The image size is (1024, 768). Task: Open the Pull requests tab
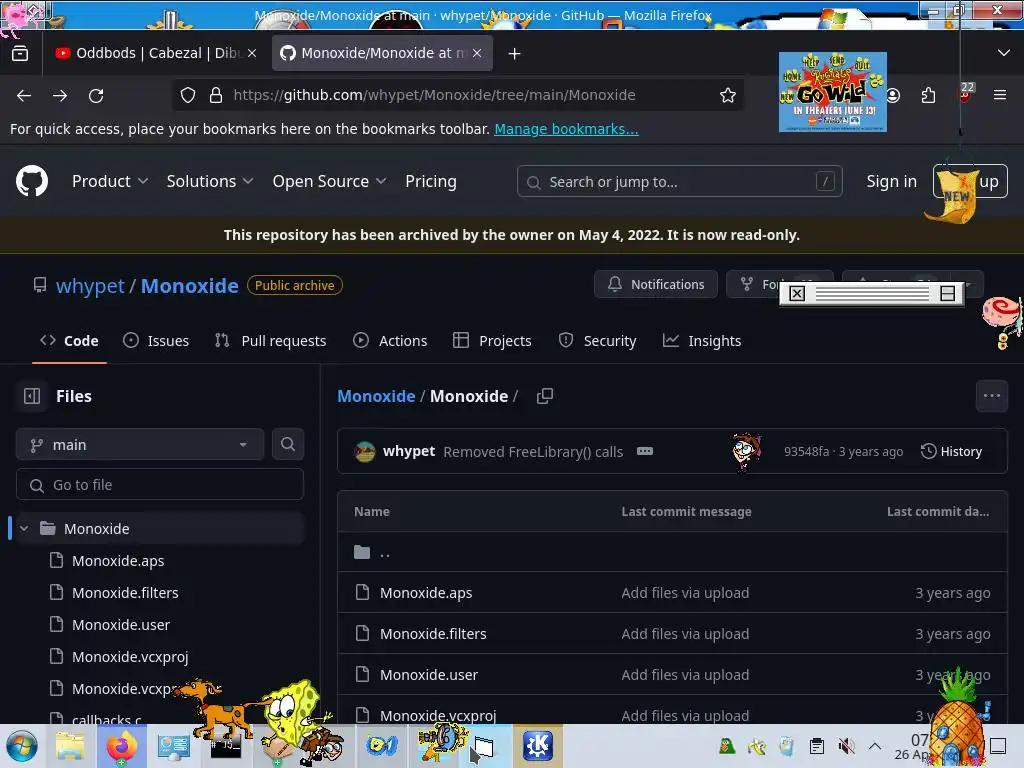270,340
